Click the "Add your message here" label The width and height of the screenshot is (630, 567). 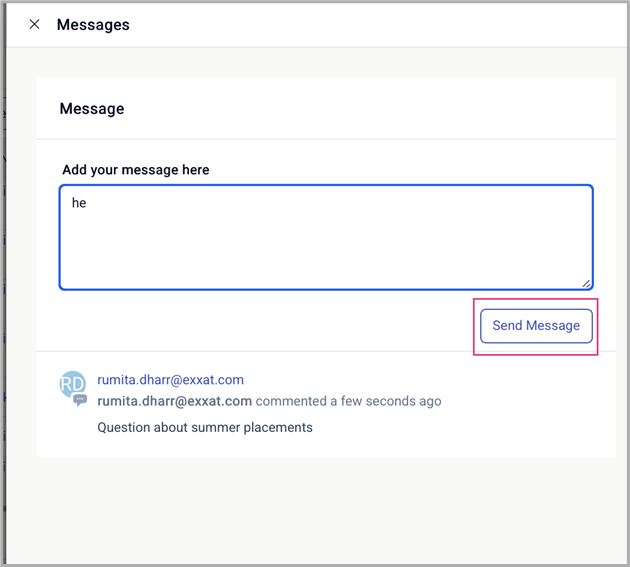point(136,170)
